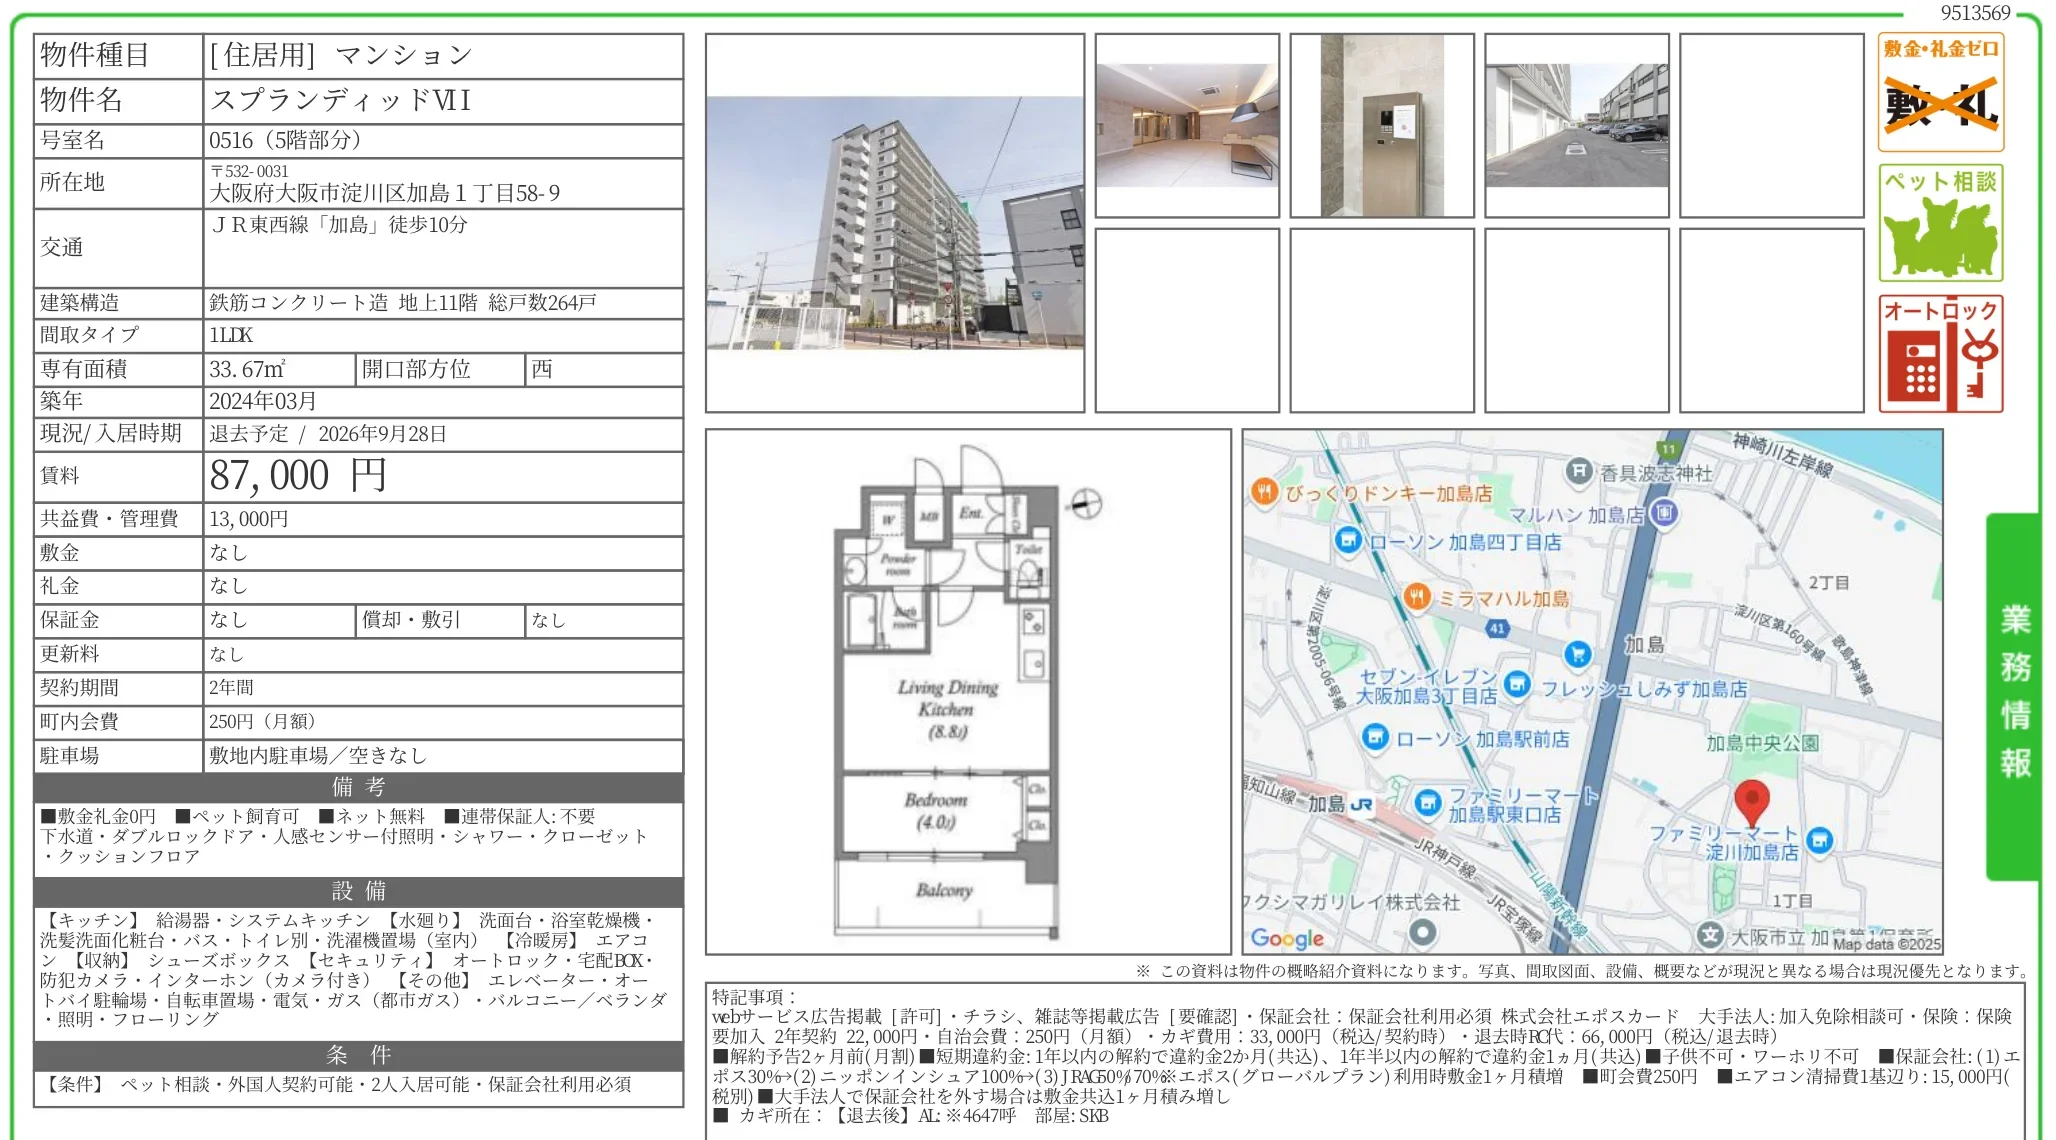The height and width of the screenshot is (1140, 2056).
Task: Click ローソン加島駅前店 map icon
Action: coord(1375,737)
